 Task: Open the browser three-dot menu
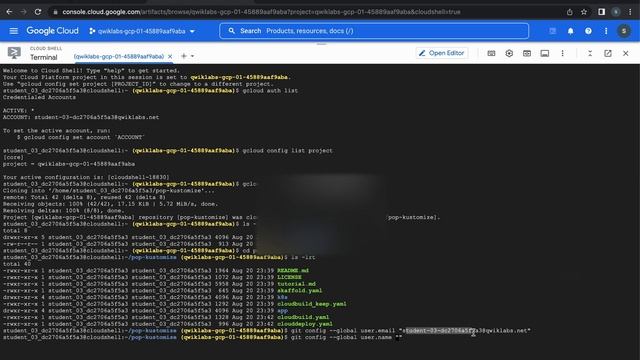click(x=630, y=12)
